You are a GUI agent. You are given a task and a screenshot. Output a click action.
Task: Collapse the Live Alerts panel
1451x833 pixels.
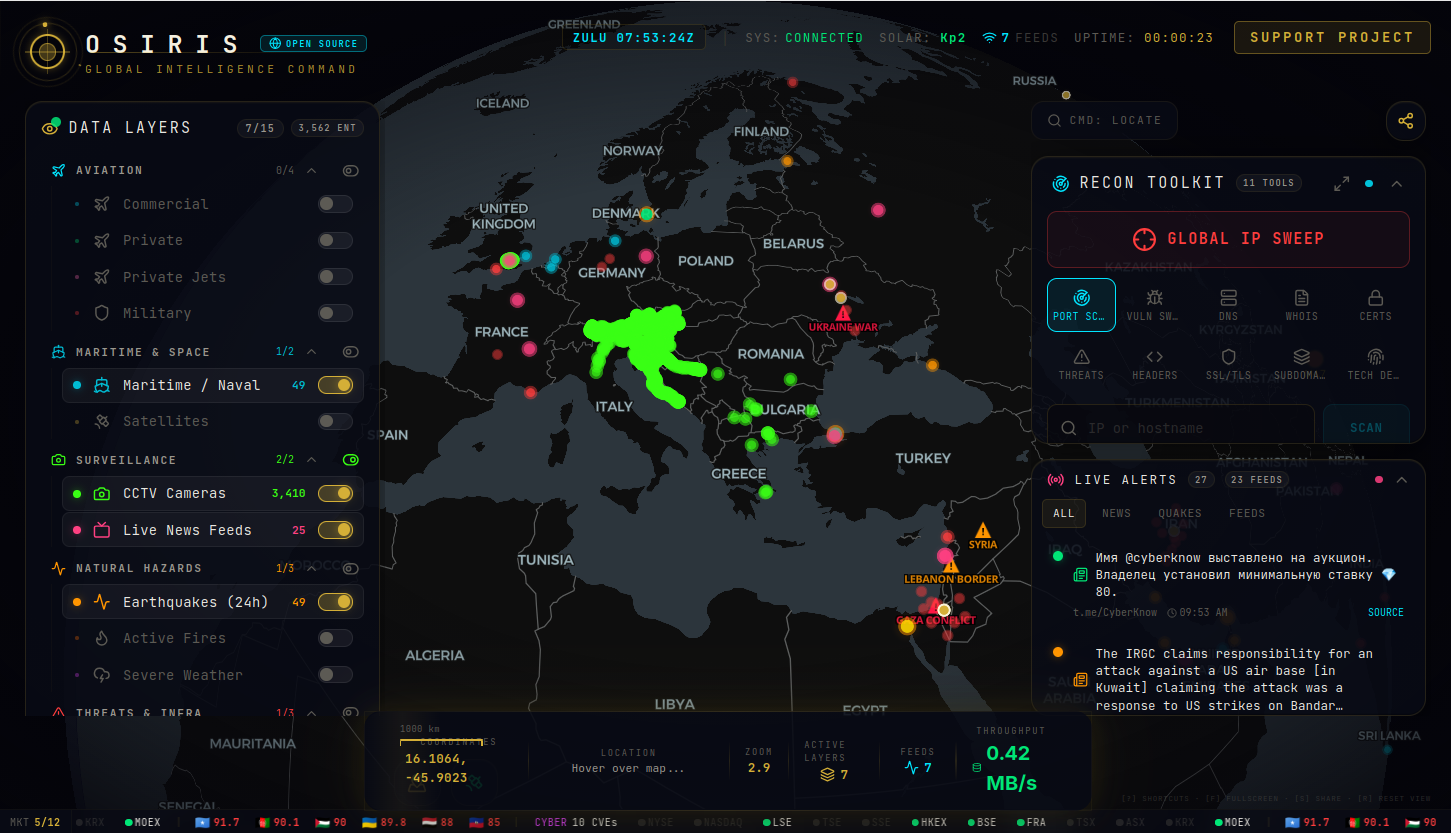[x=1401, y=480]
